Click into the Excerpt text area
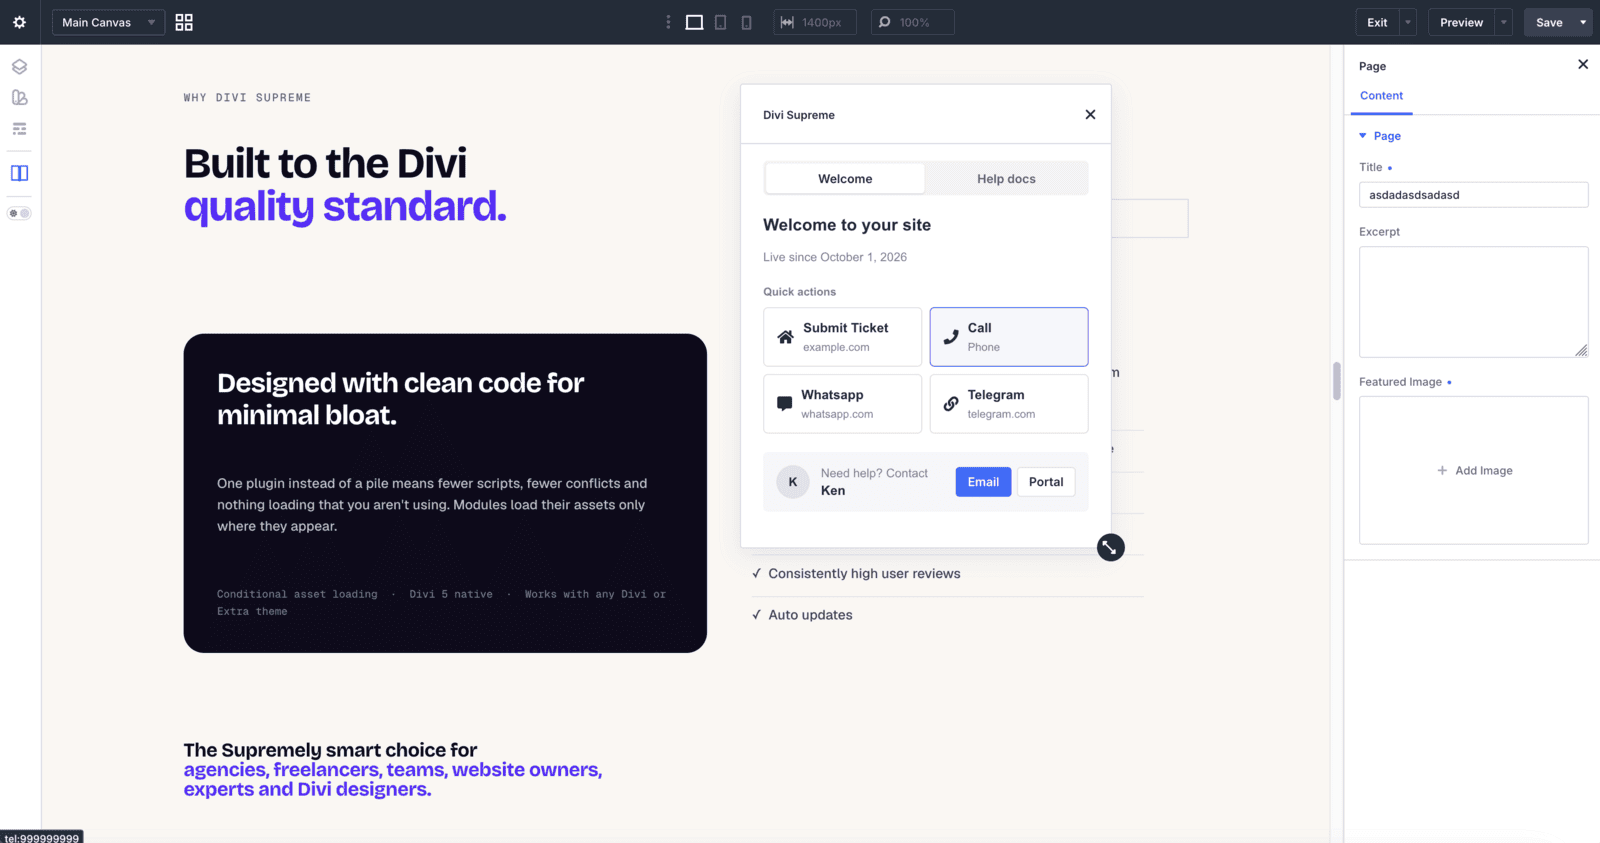Viewport: 1600px width, 843px height. tap(1473, 302)
